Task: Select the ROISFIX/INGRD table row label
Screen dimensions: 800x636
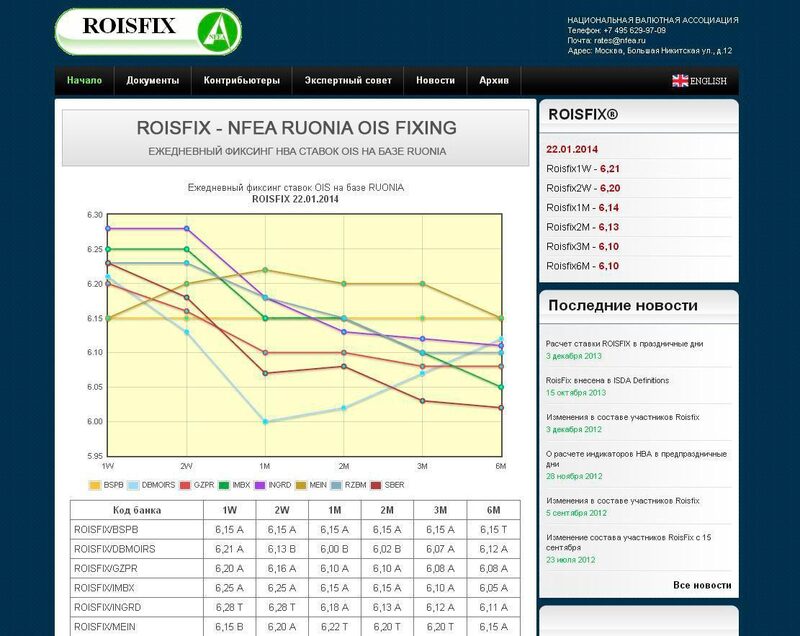Action: [108, 607]
